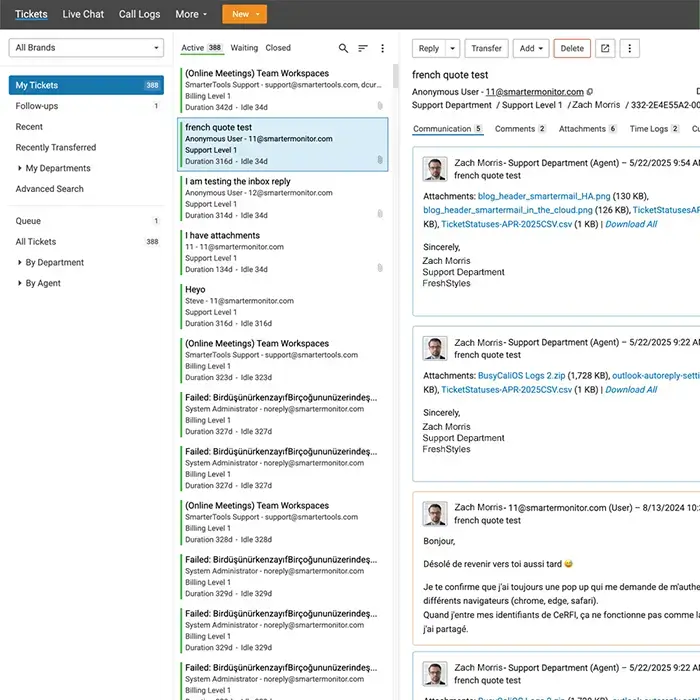Click paperclip icon on inbox reply ticket
Image resolution: width=700 pixels, height=700 pixels.
380,214
